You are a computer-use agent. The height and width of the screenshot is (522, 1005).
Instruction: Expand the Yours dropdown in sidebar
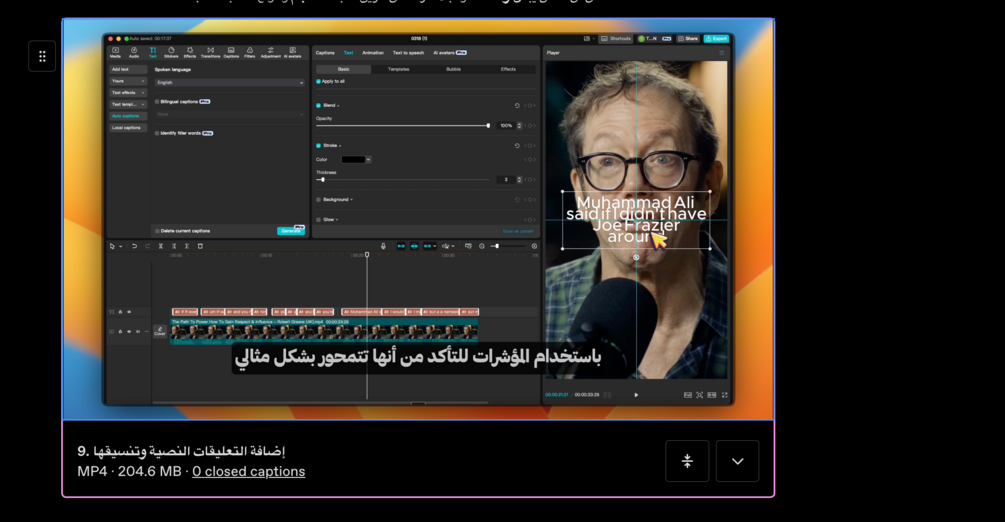tap(128, 81)
